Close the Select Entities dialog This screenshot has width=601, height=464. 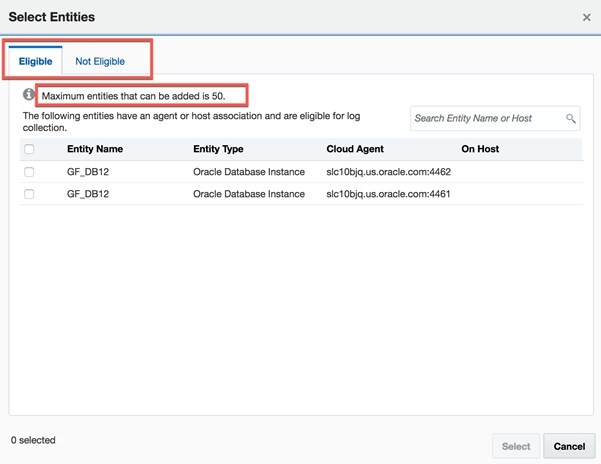(x=586, y=17)
